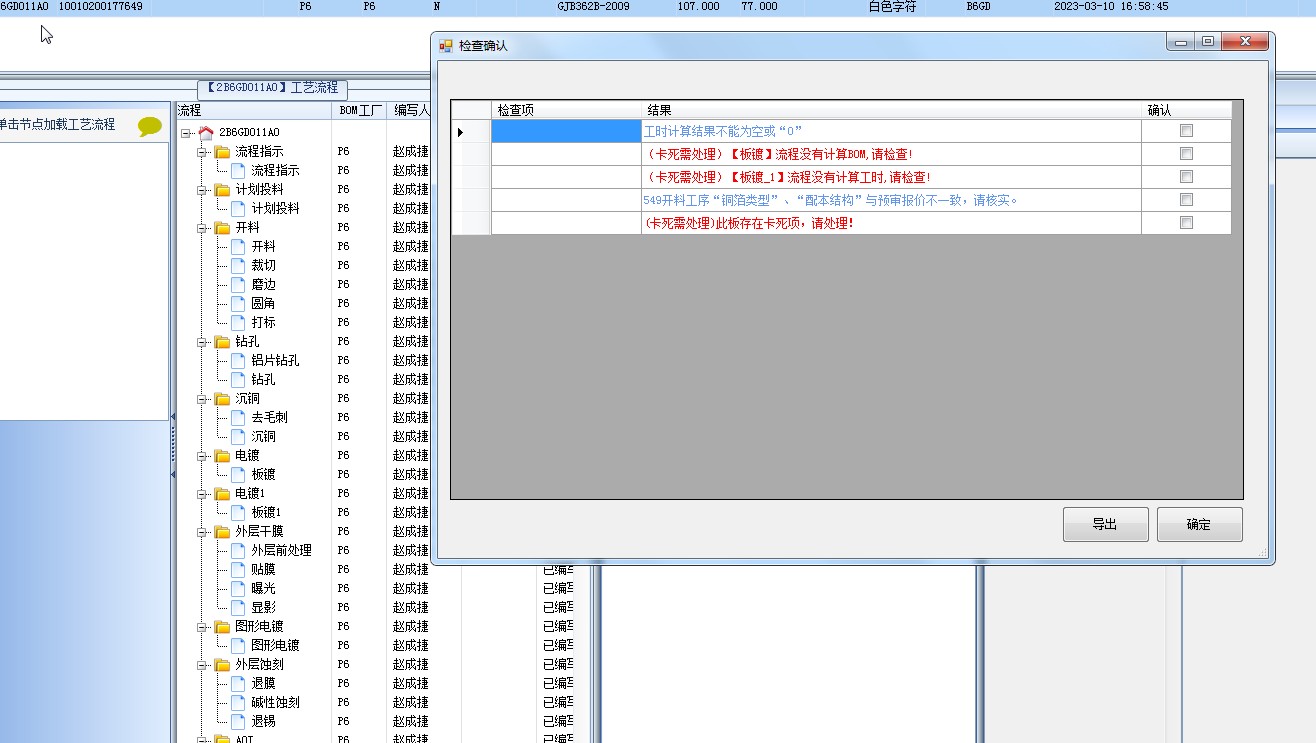This screenshot has height=743, width=1316.
Task: Collapse the 计划投料 folder node
Action: click(202, 189)
